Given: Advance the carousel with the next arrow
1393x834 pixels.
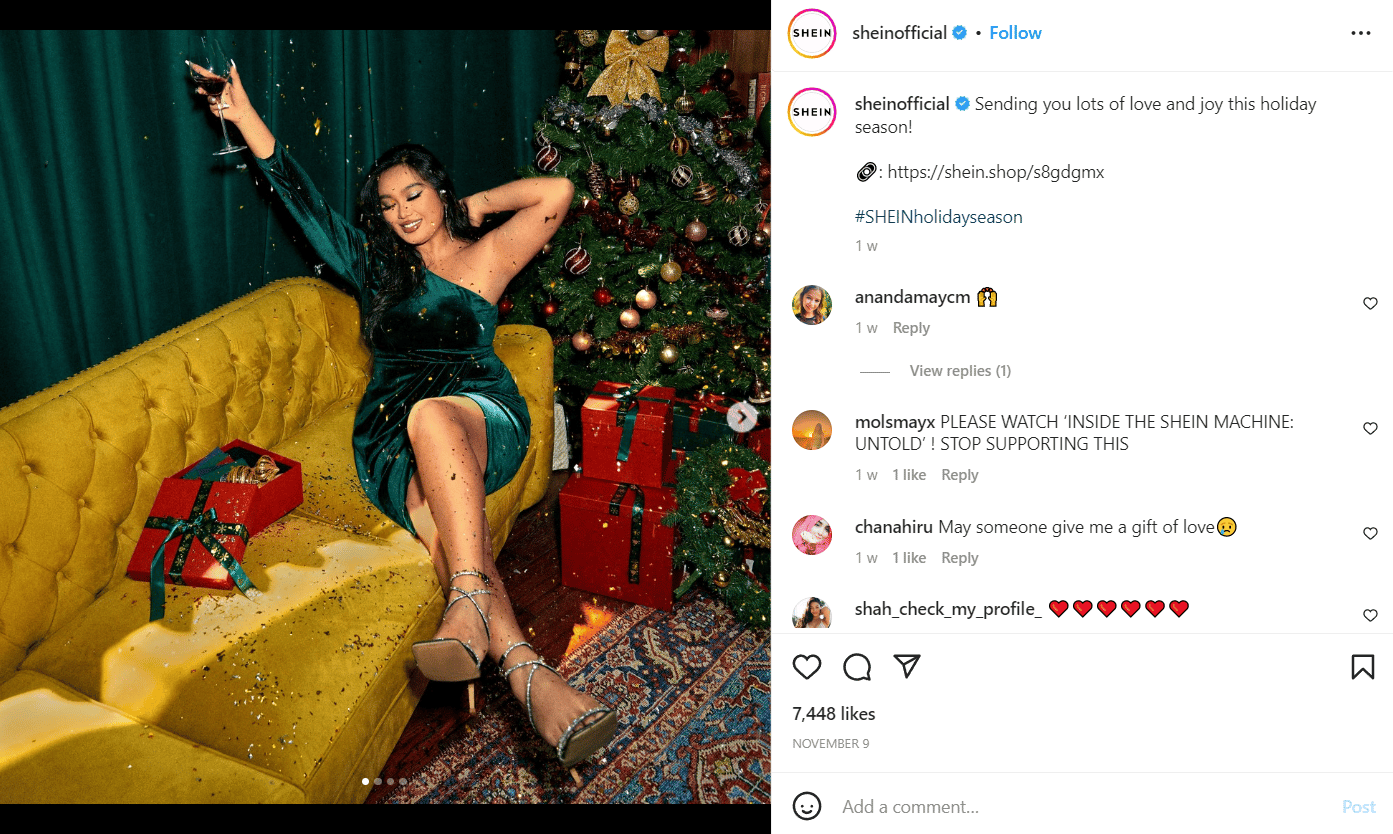Looking at the screenshot, I should [x=741, y=417].
